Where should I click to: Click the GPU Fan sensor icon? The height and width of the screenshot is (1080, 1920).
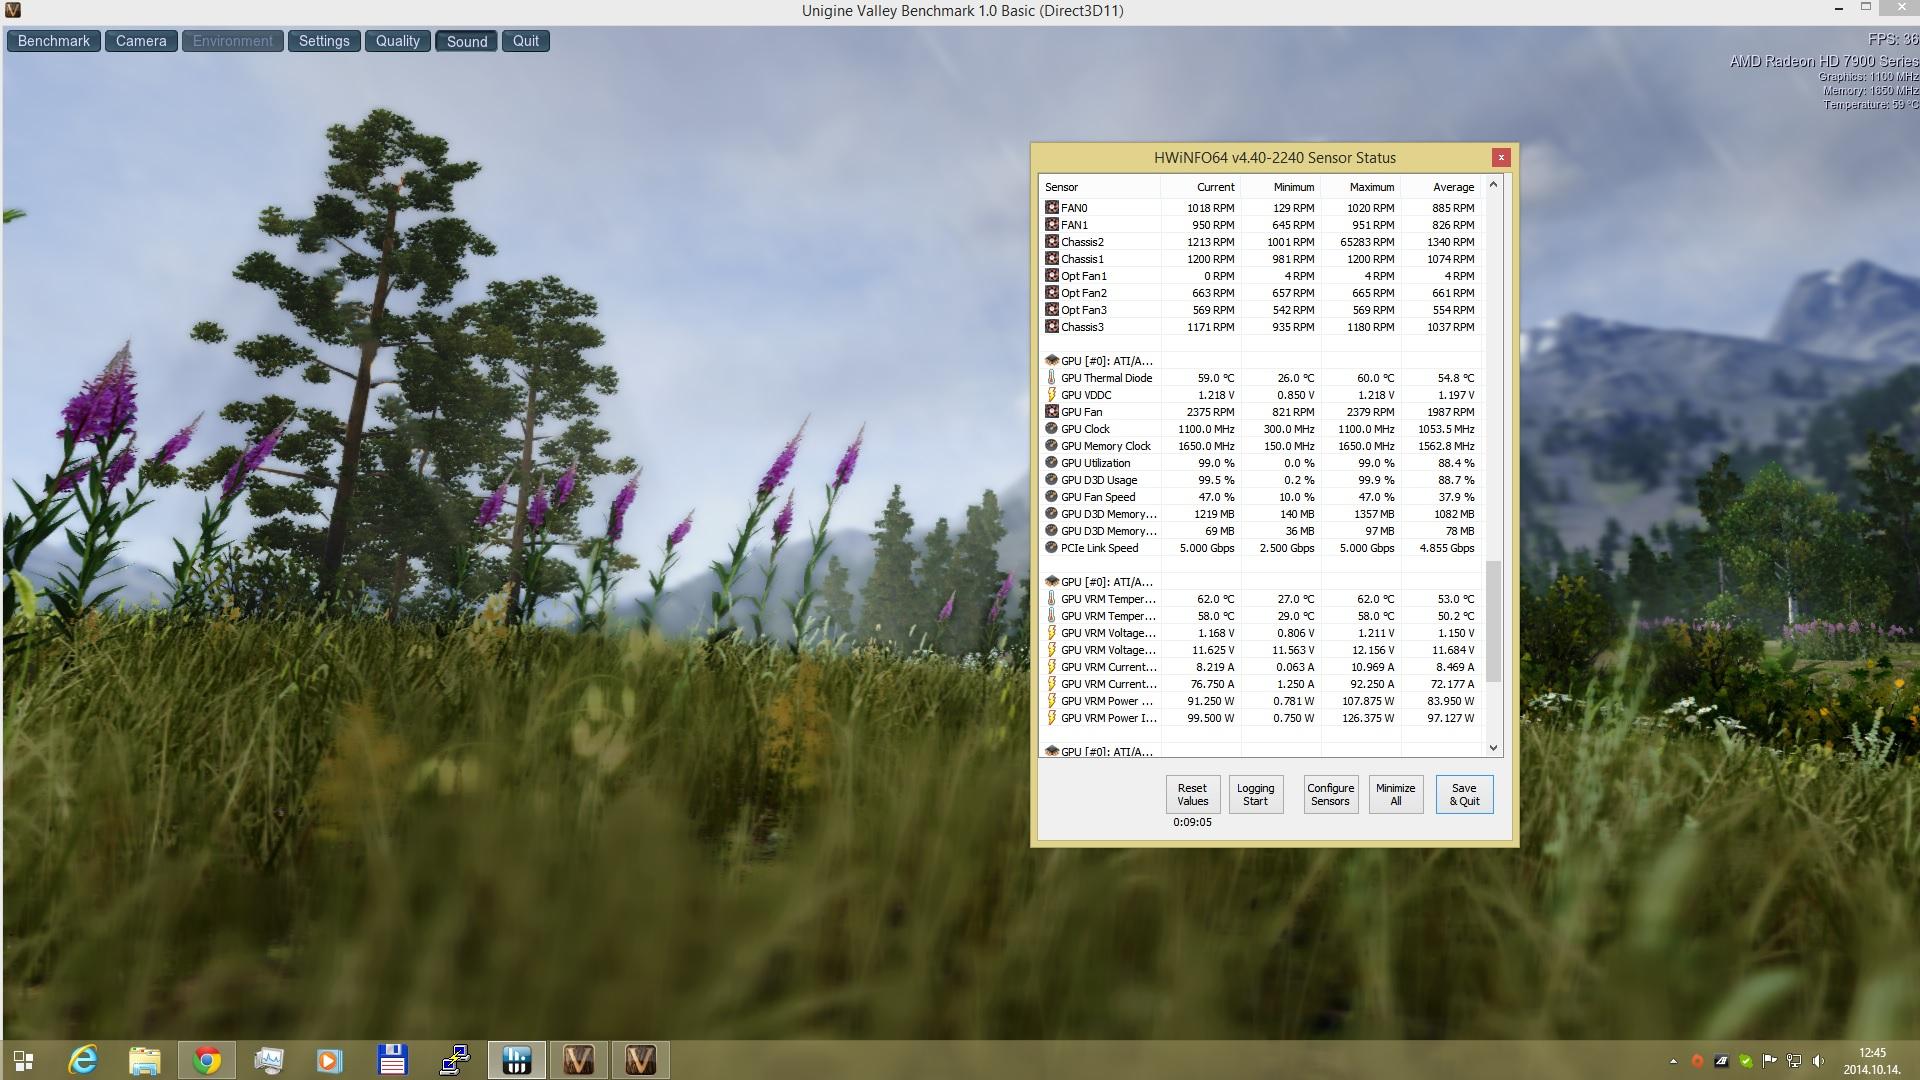1051,411
